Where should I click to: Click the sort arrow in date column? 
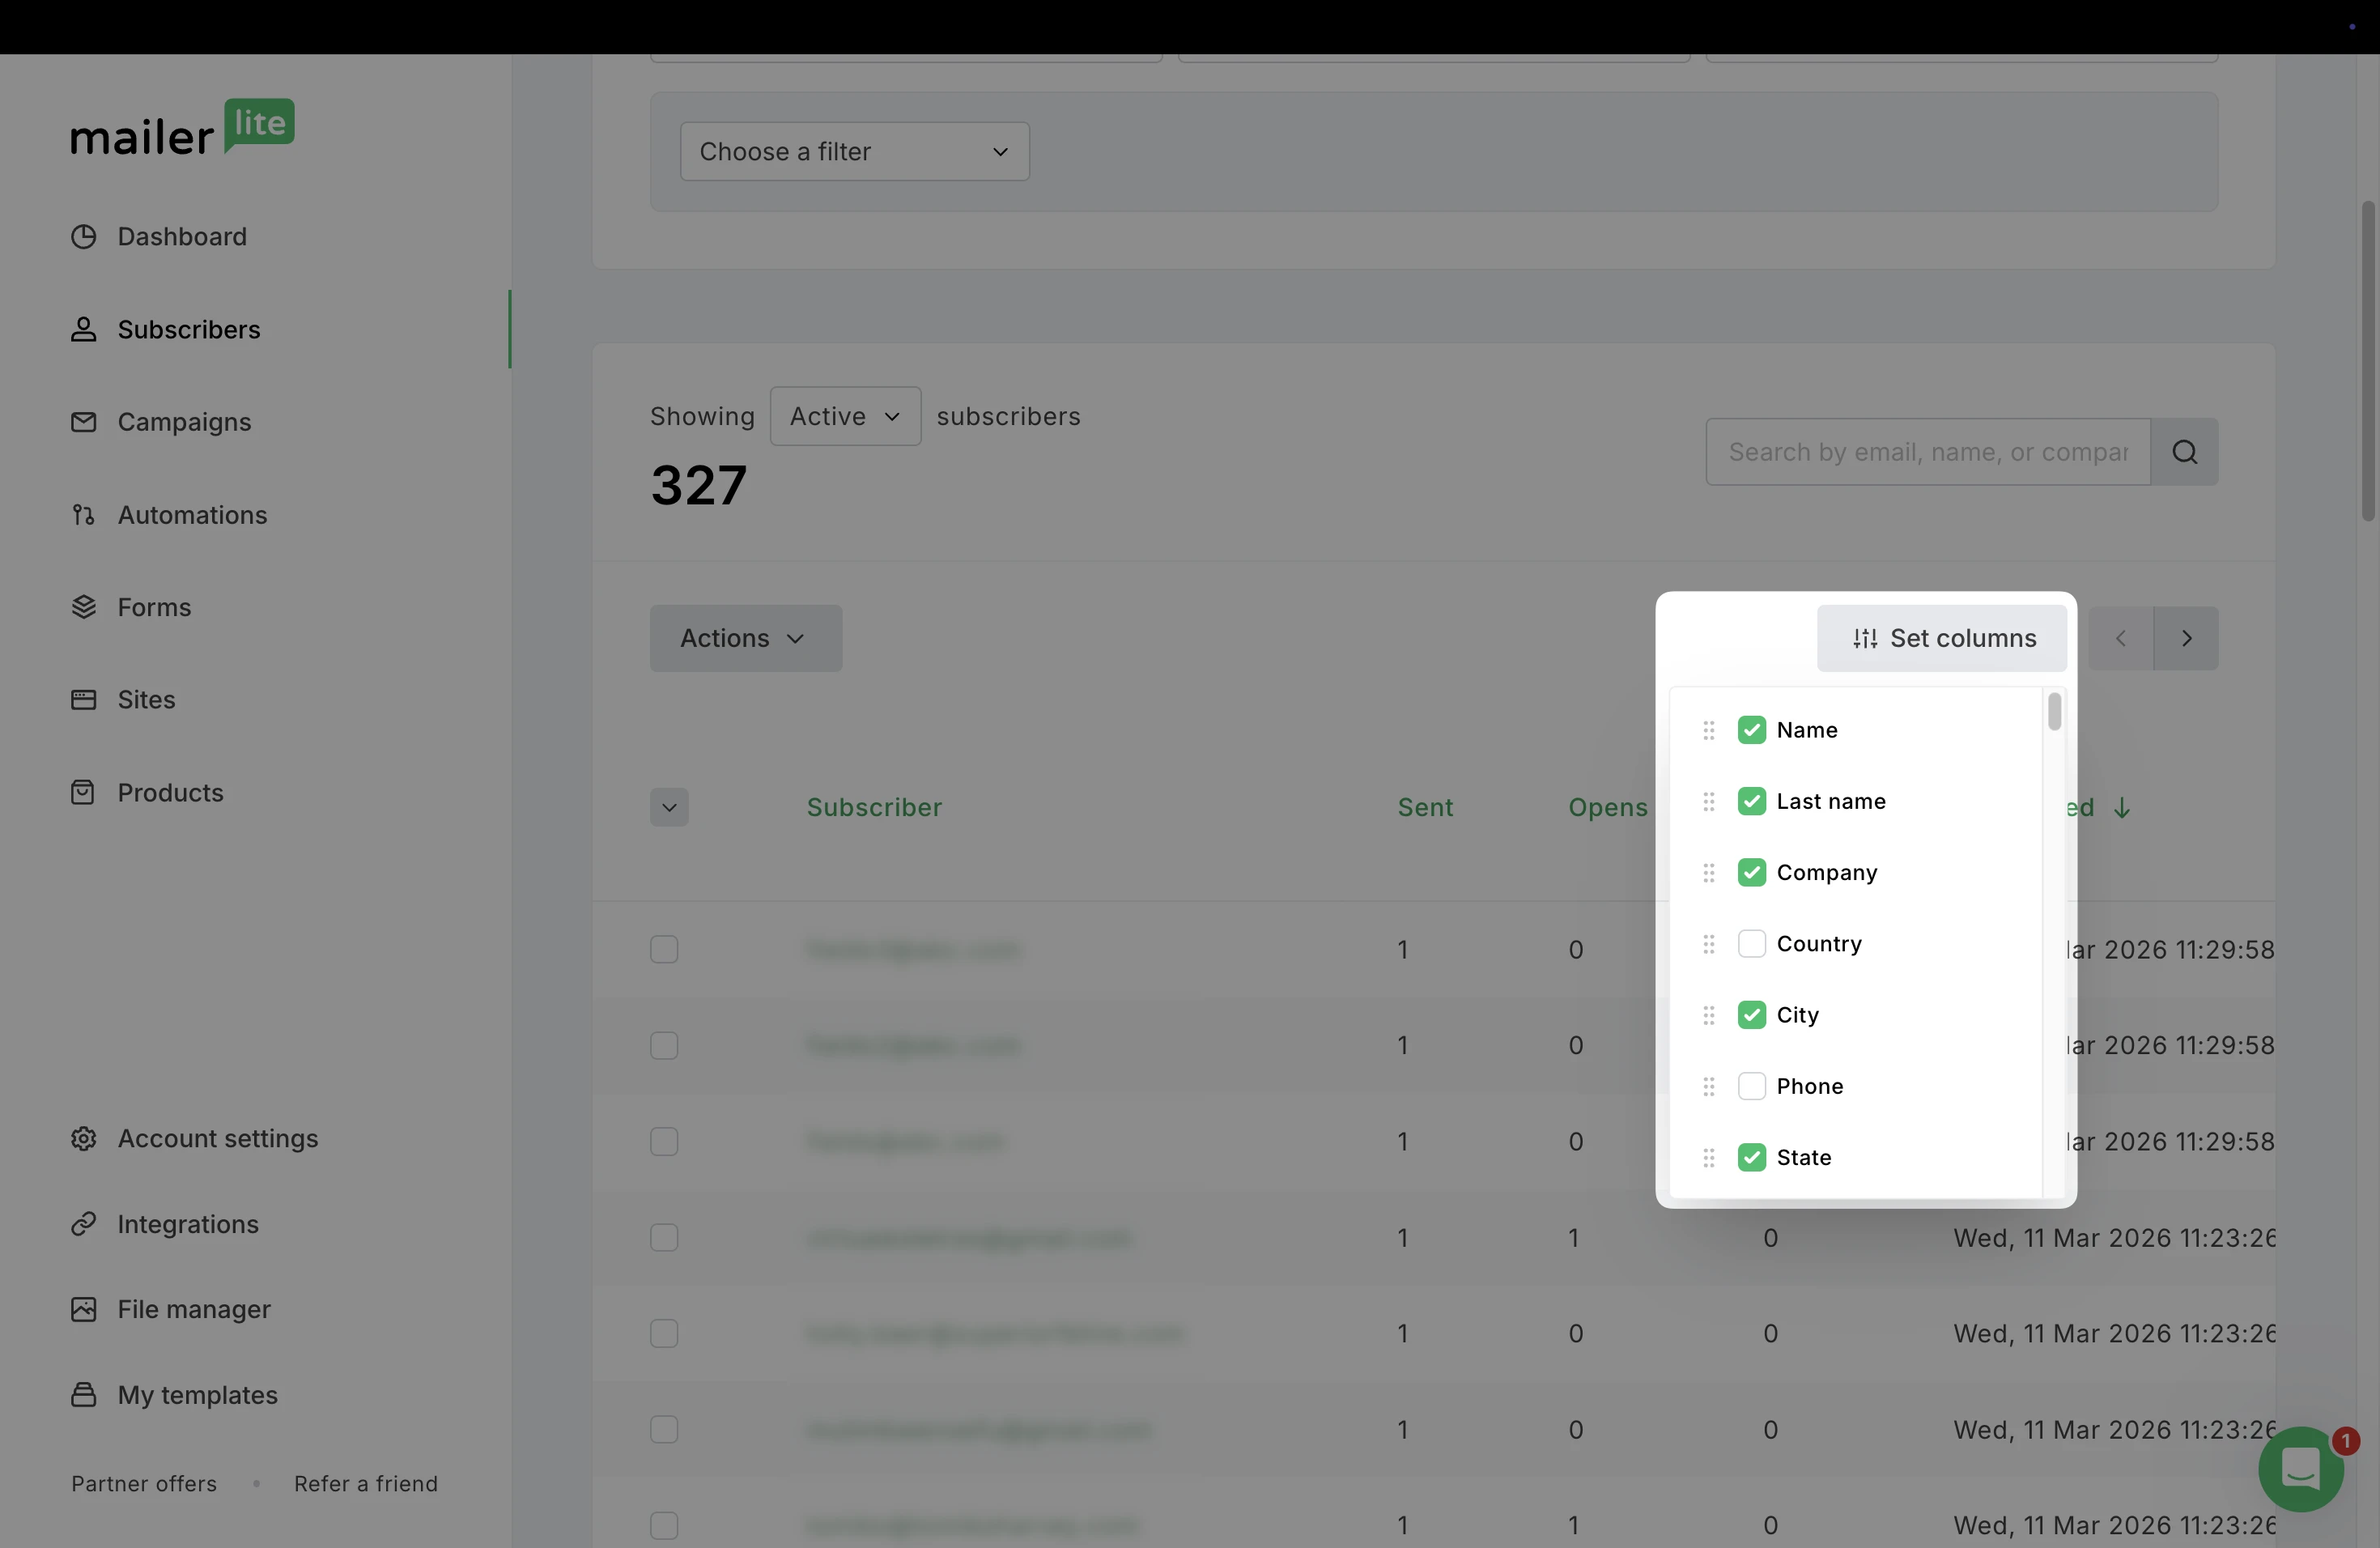click(2122, 808)
